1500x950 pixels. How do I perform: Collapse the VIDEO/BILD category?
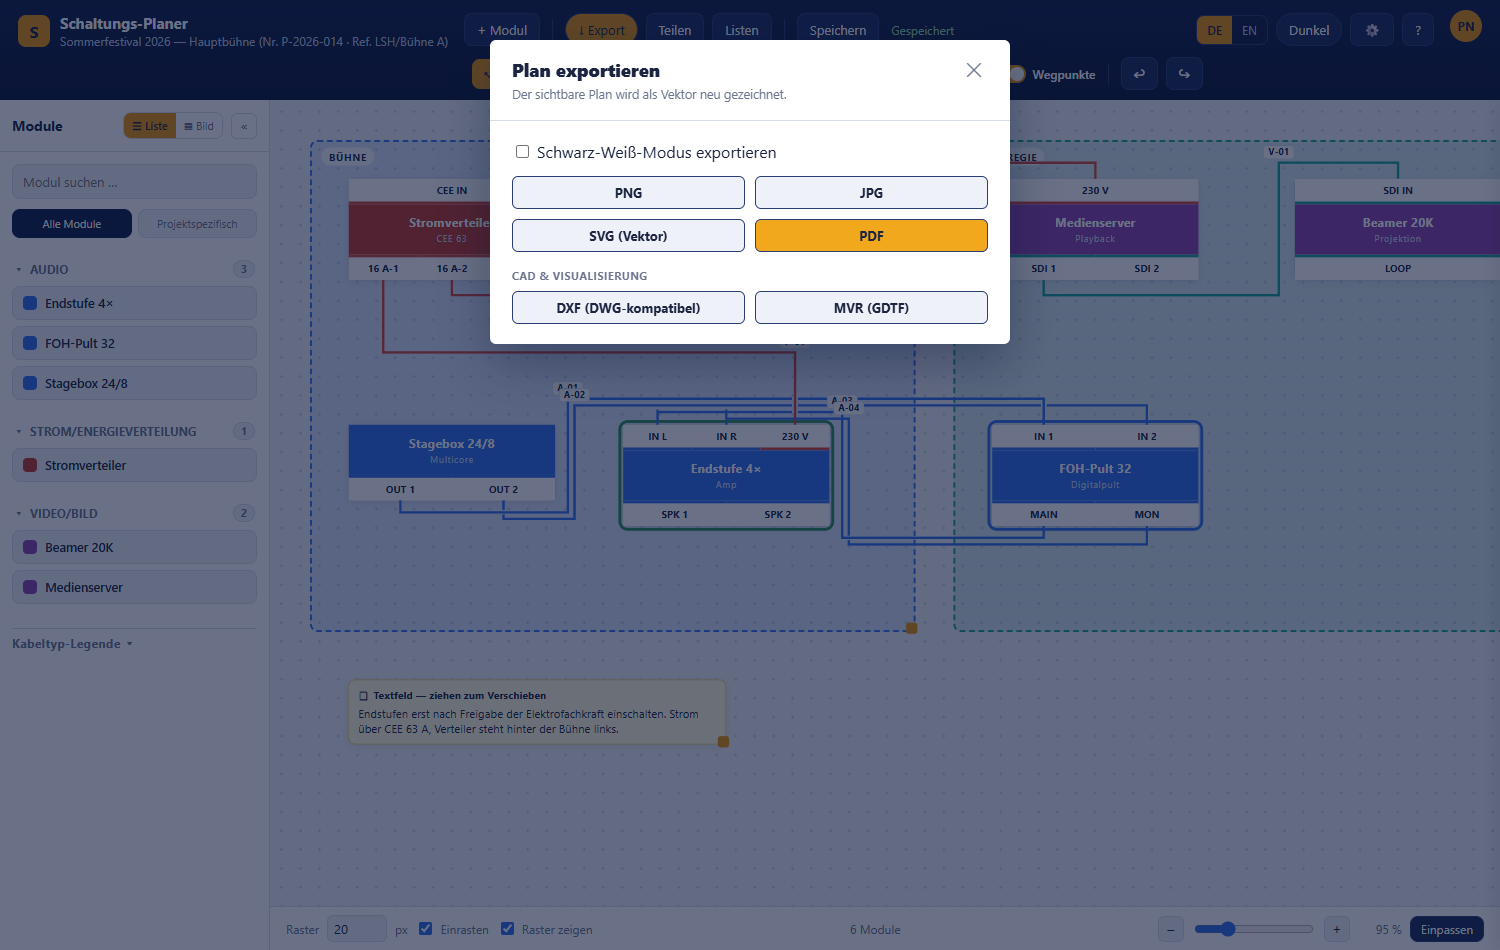pyautogui.click(x=135, y=513)
